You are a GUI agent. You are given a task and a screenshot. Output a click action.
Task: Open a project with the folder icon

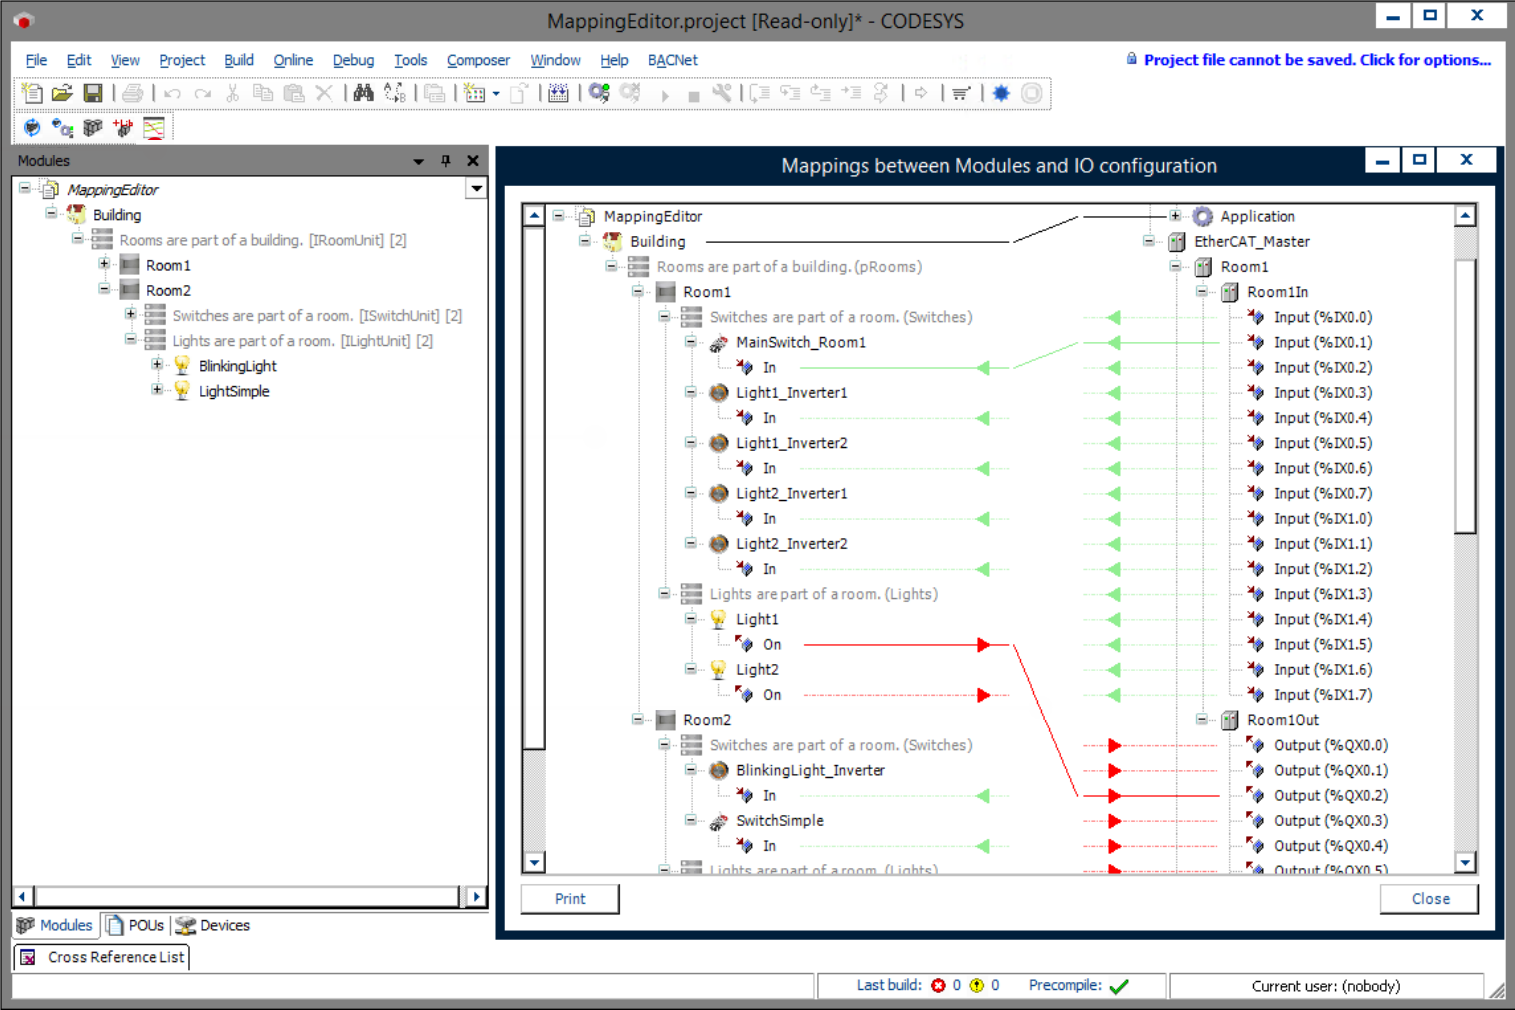(x=62, y=93)
